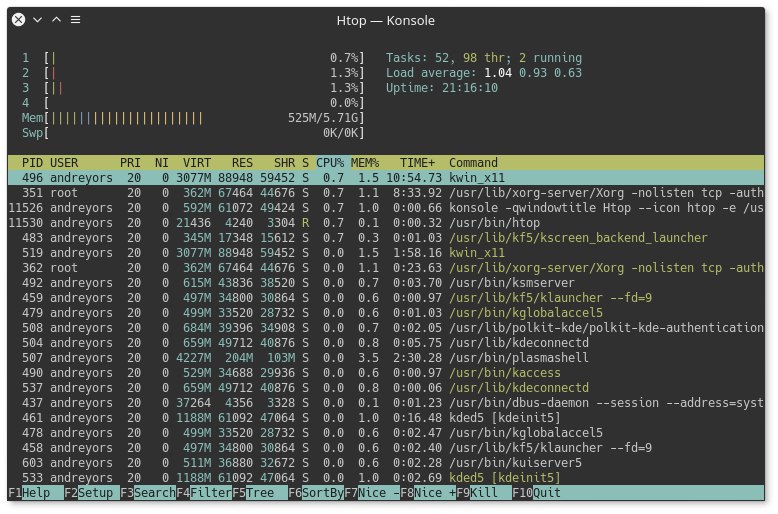Toggle F5 Tree view
778x514 pixels.
coord(260,493)
